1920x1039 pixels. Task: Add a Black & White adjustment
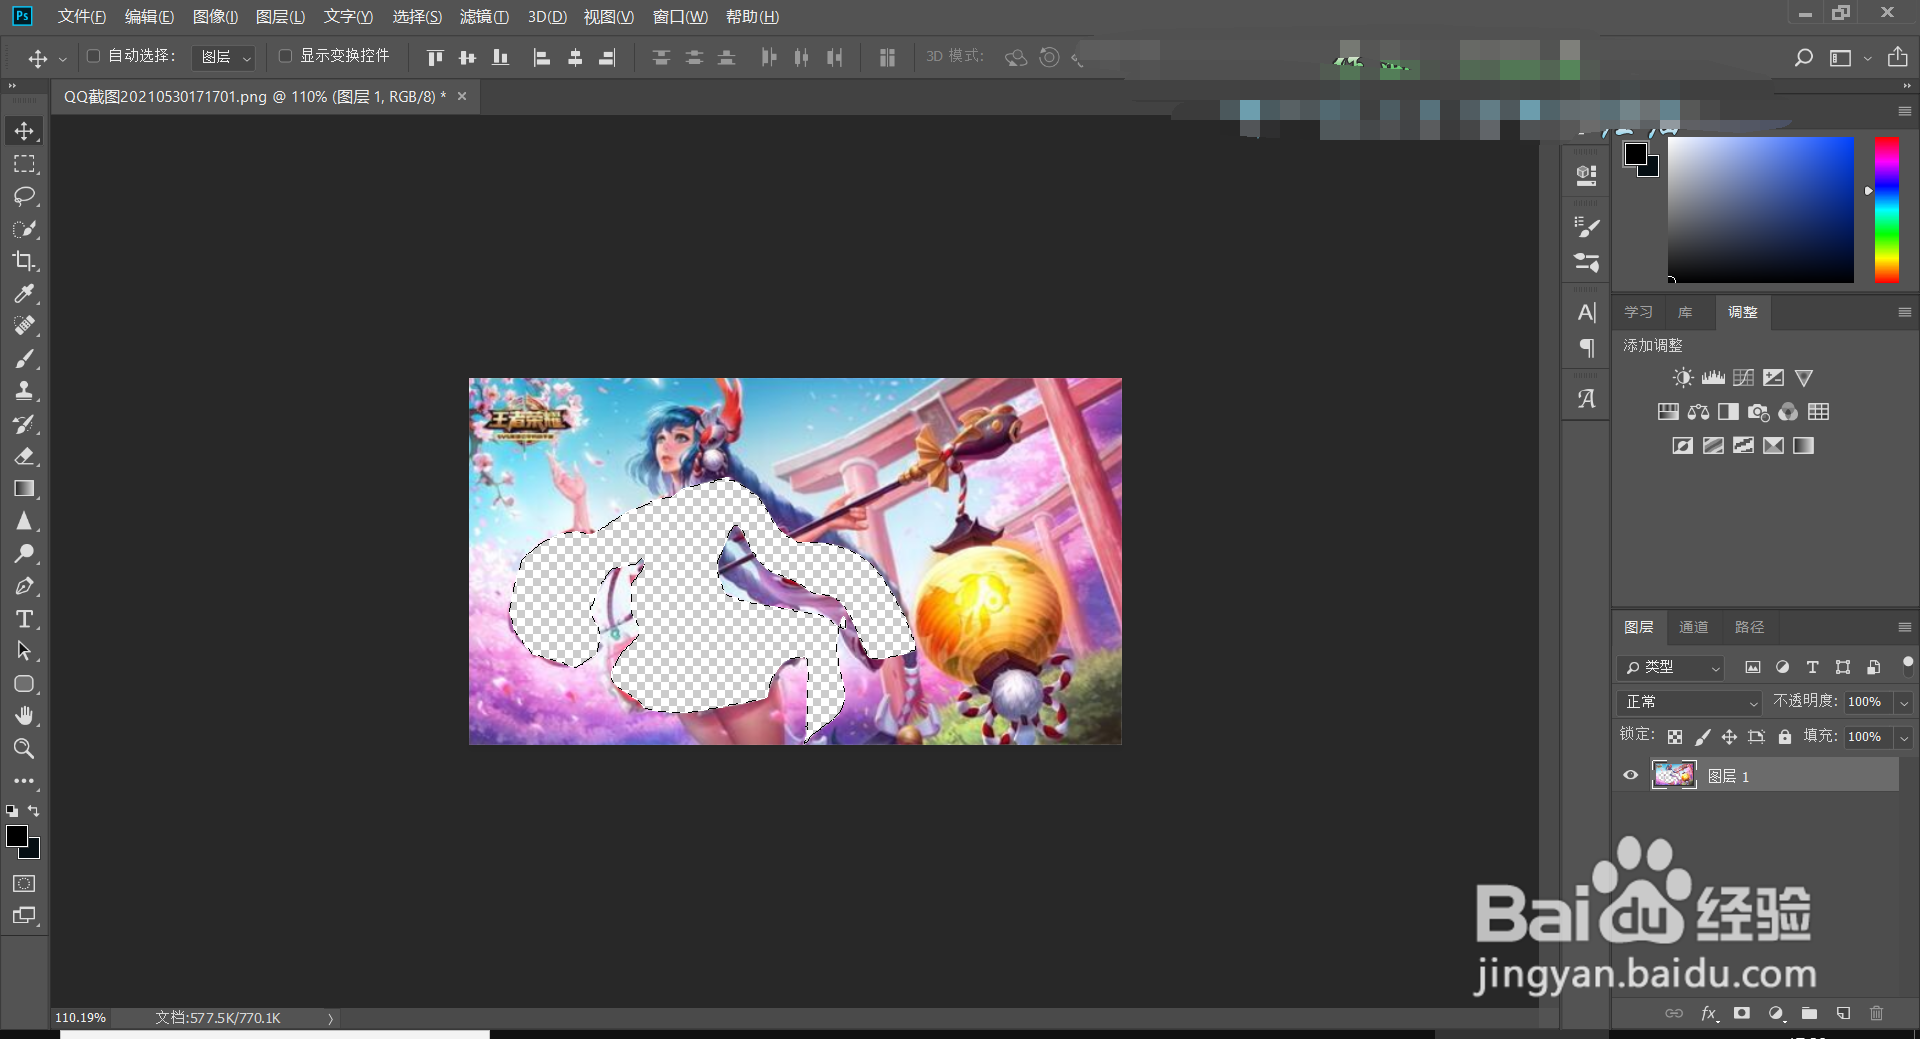[x=1728, y=412]
